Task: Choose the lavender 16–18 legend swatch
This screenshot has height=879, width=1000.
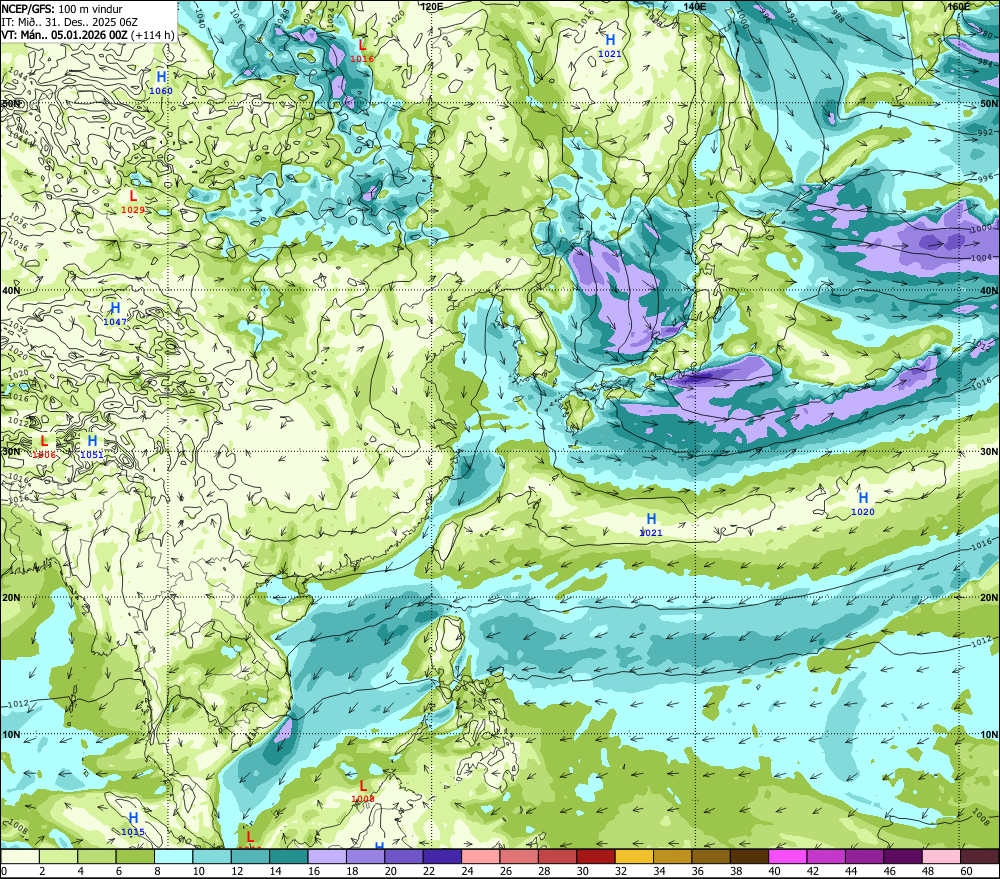Action: pos(327,856)
